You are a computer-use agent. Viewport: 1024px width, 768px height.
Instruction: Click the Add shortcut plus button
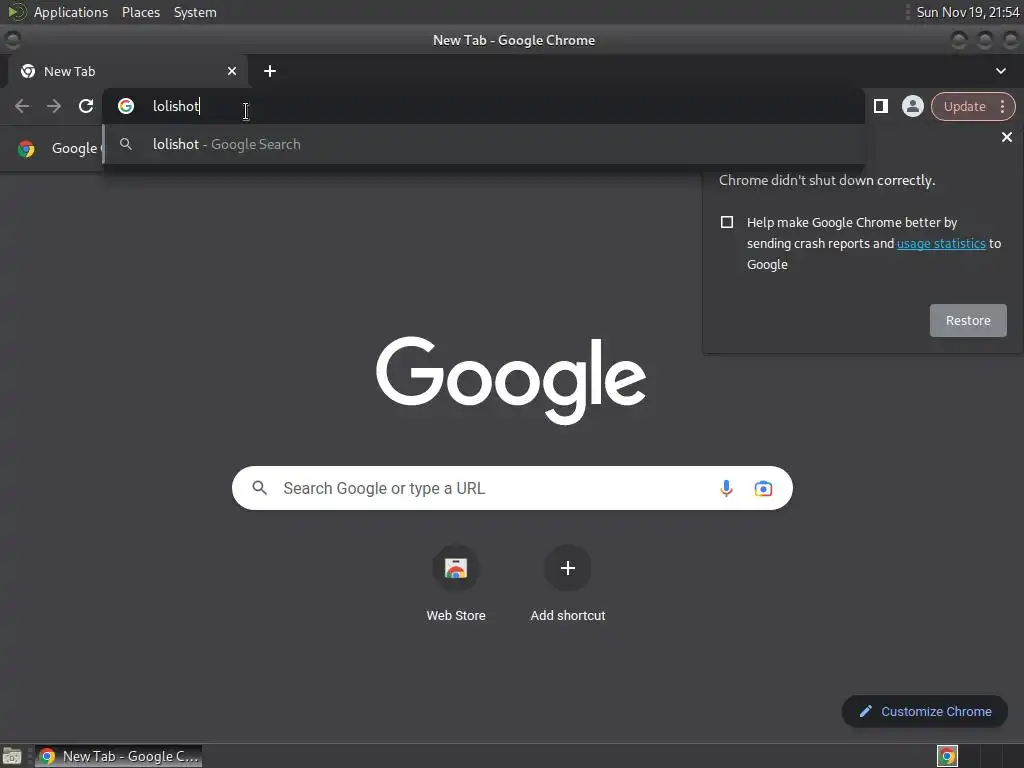pyautogui.click(x=568, y=568)
